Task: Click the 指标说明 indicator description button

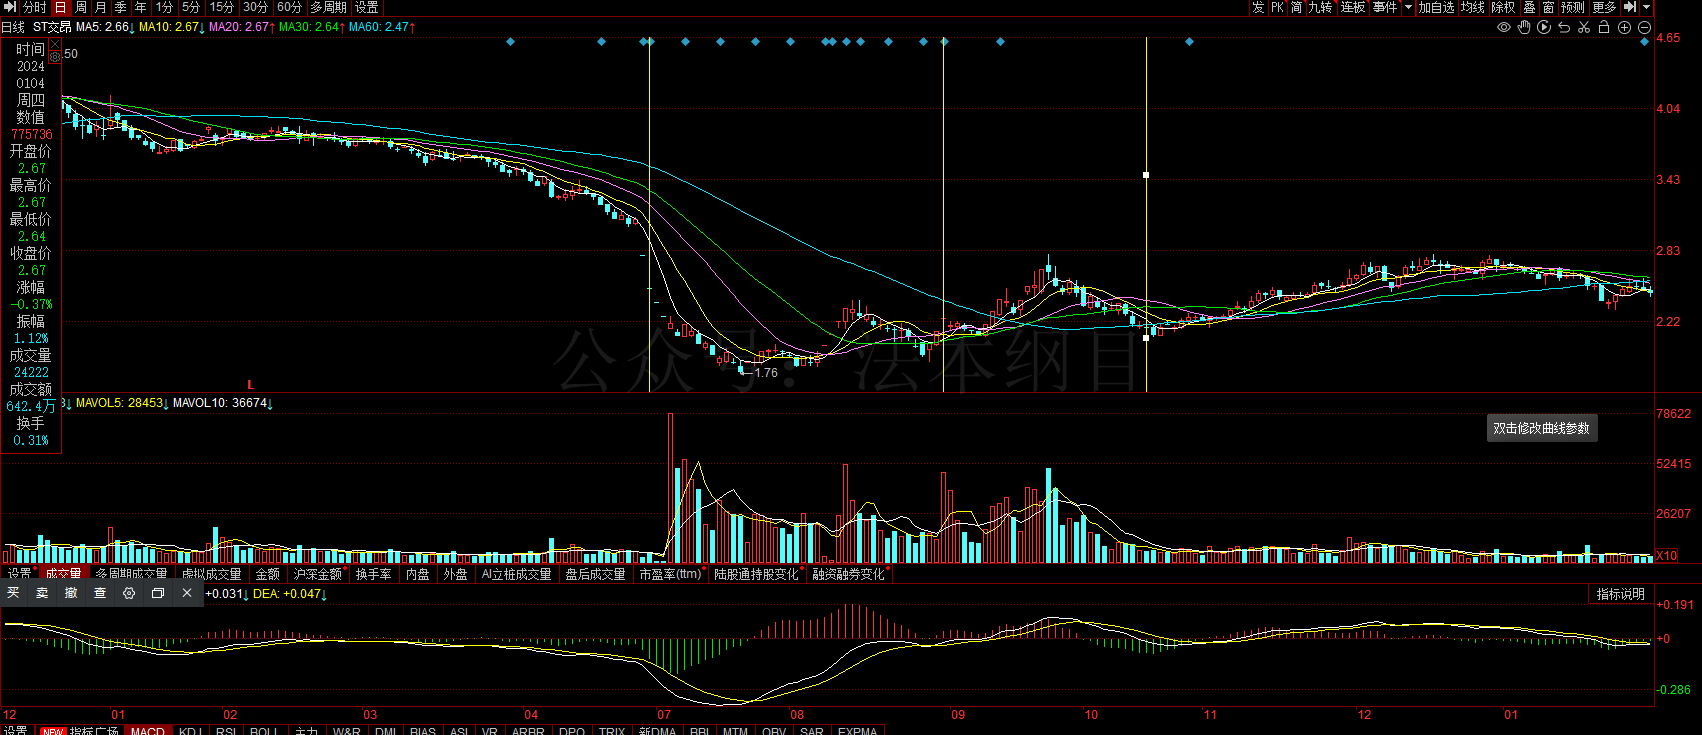Action: (x=1620, y=594)
